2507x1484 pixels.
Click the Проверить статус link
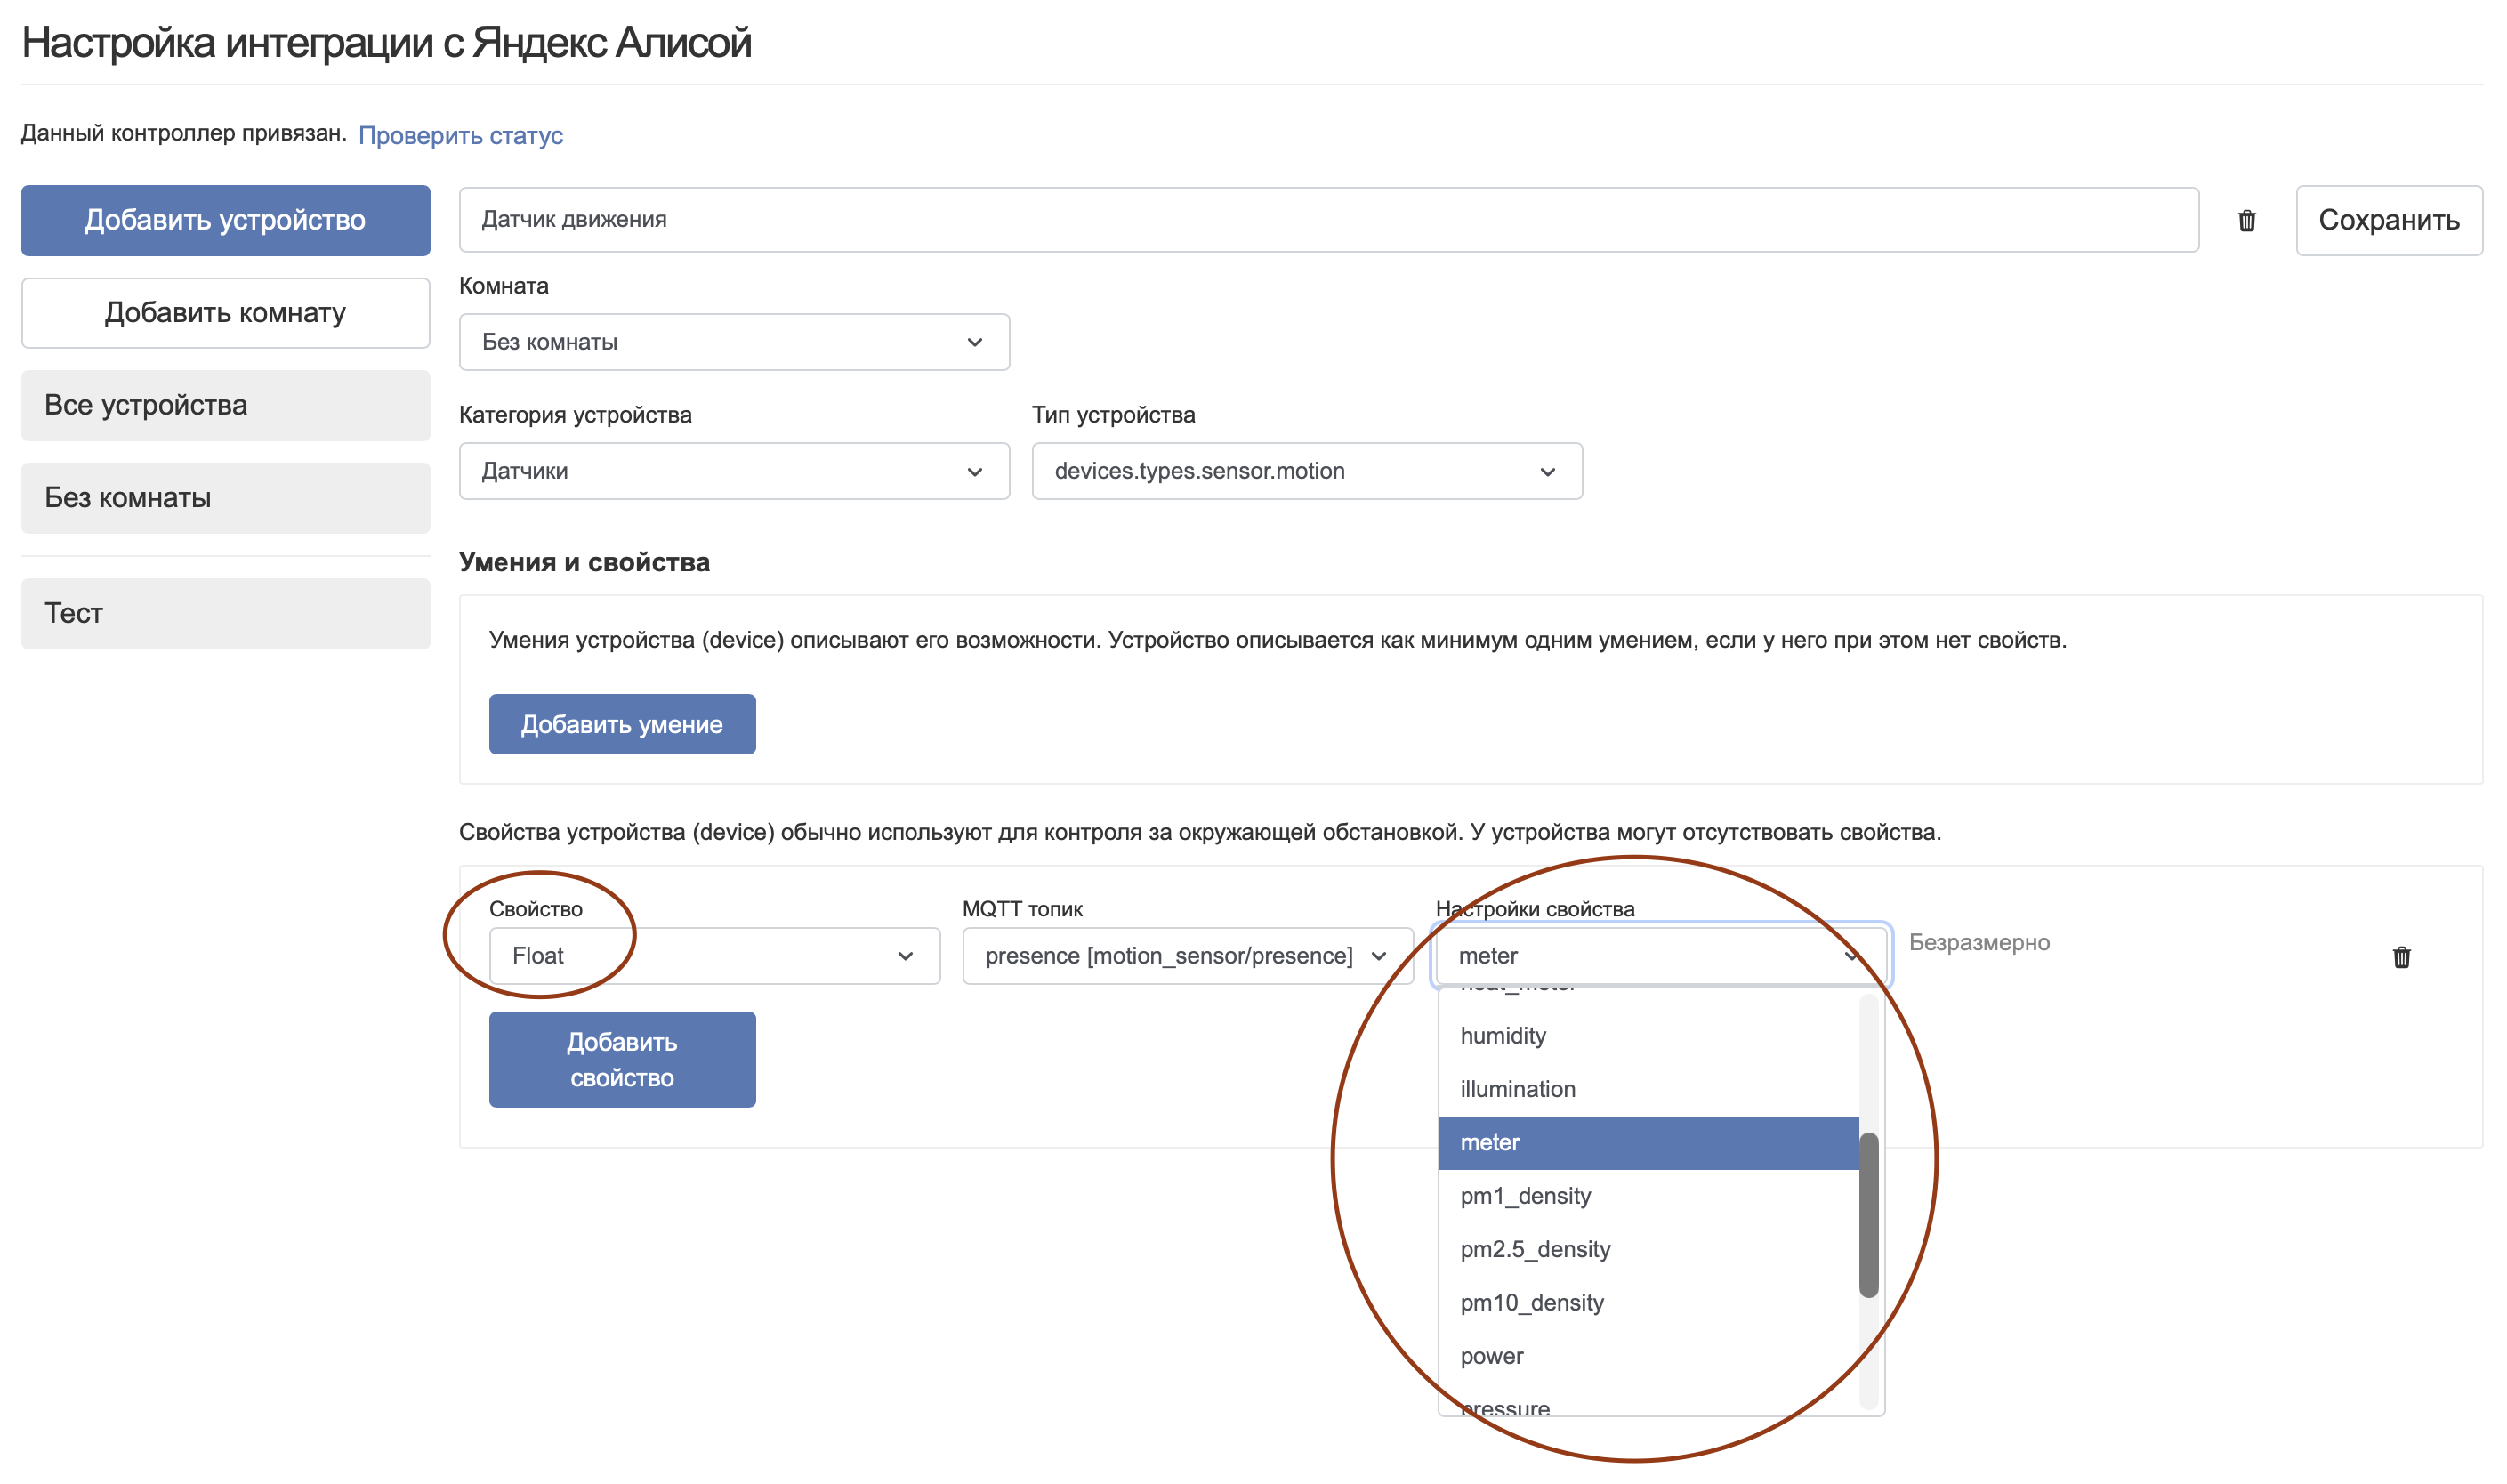(x=460, y=135)
